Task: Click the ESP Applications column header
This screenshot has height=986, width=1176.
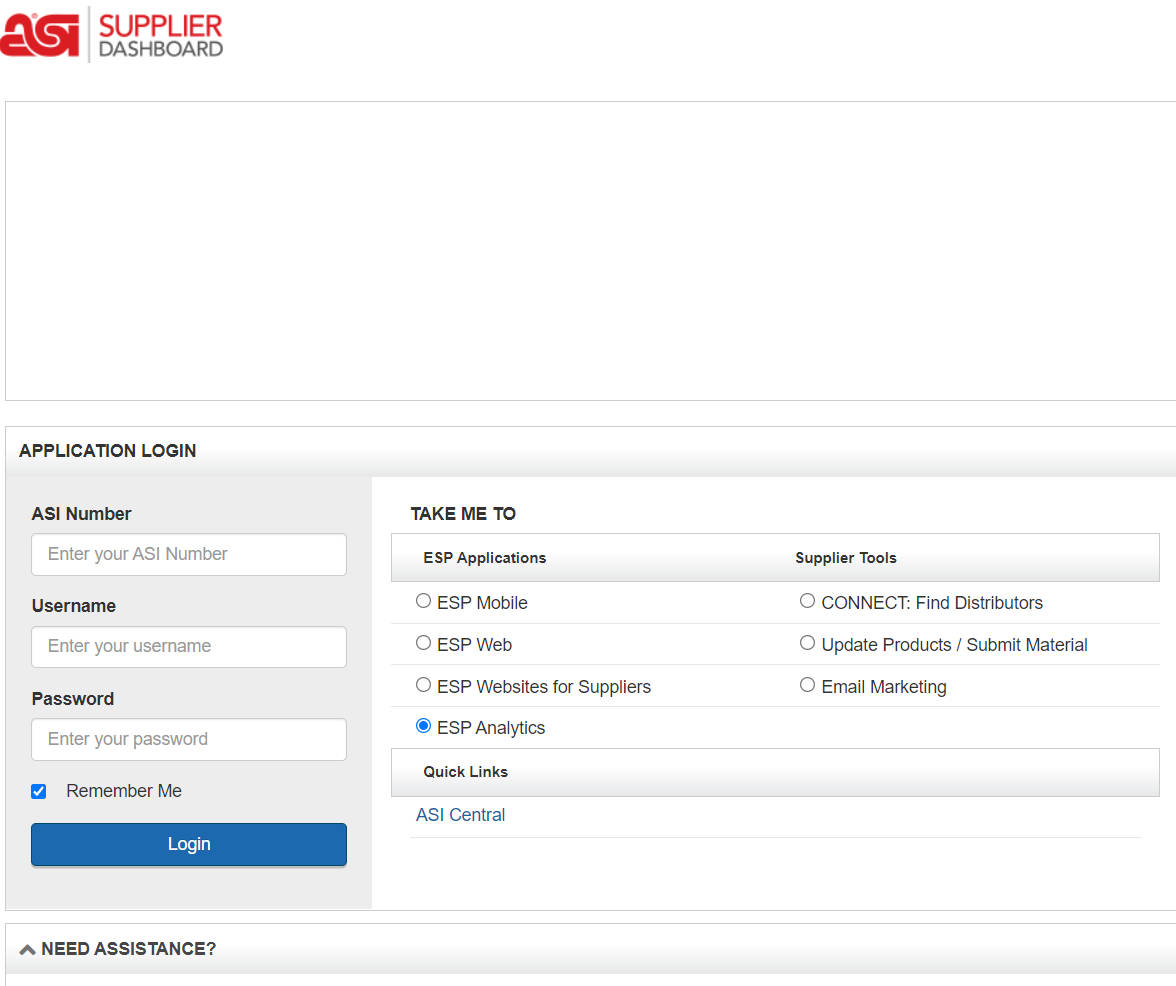Action: [485, 558]
